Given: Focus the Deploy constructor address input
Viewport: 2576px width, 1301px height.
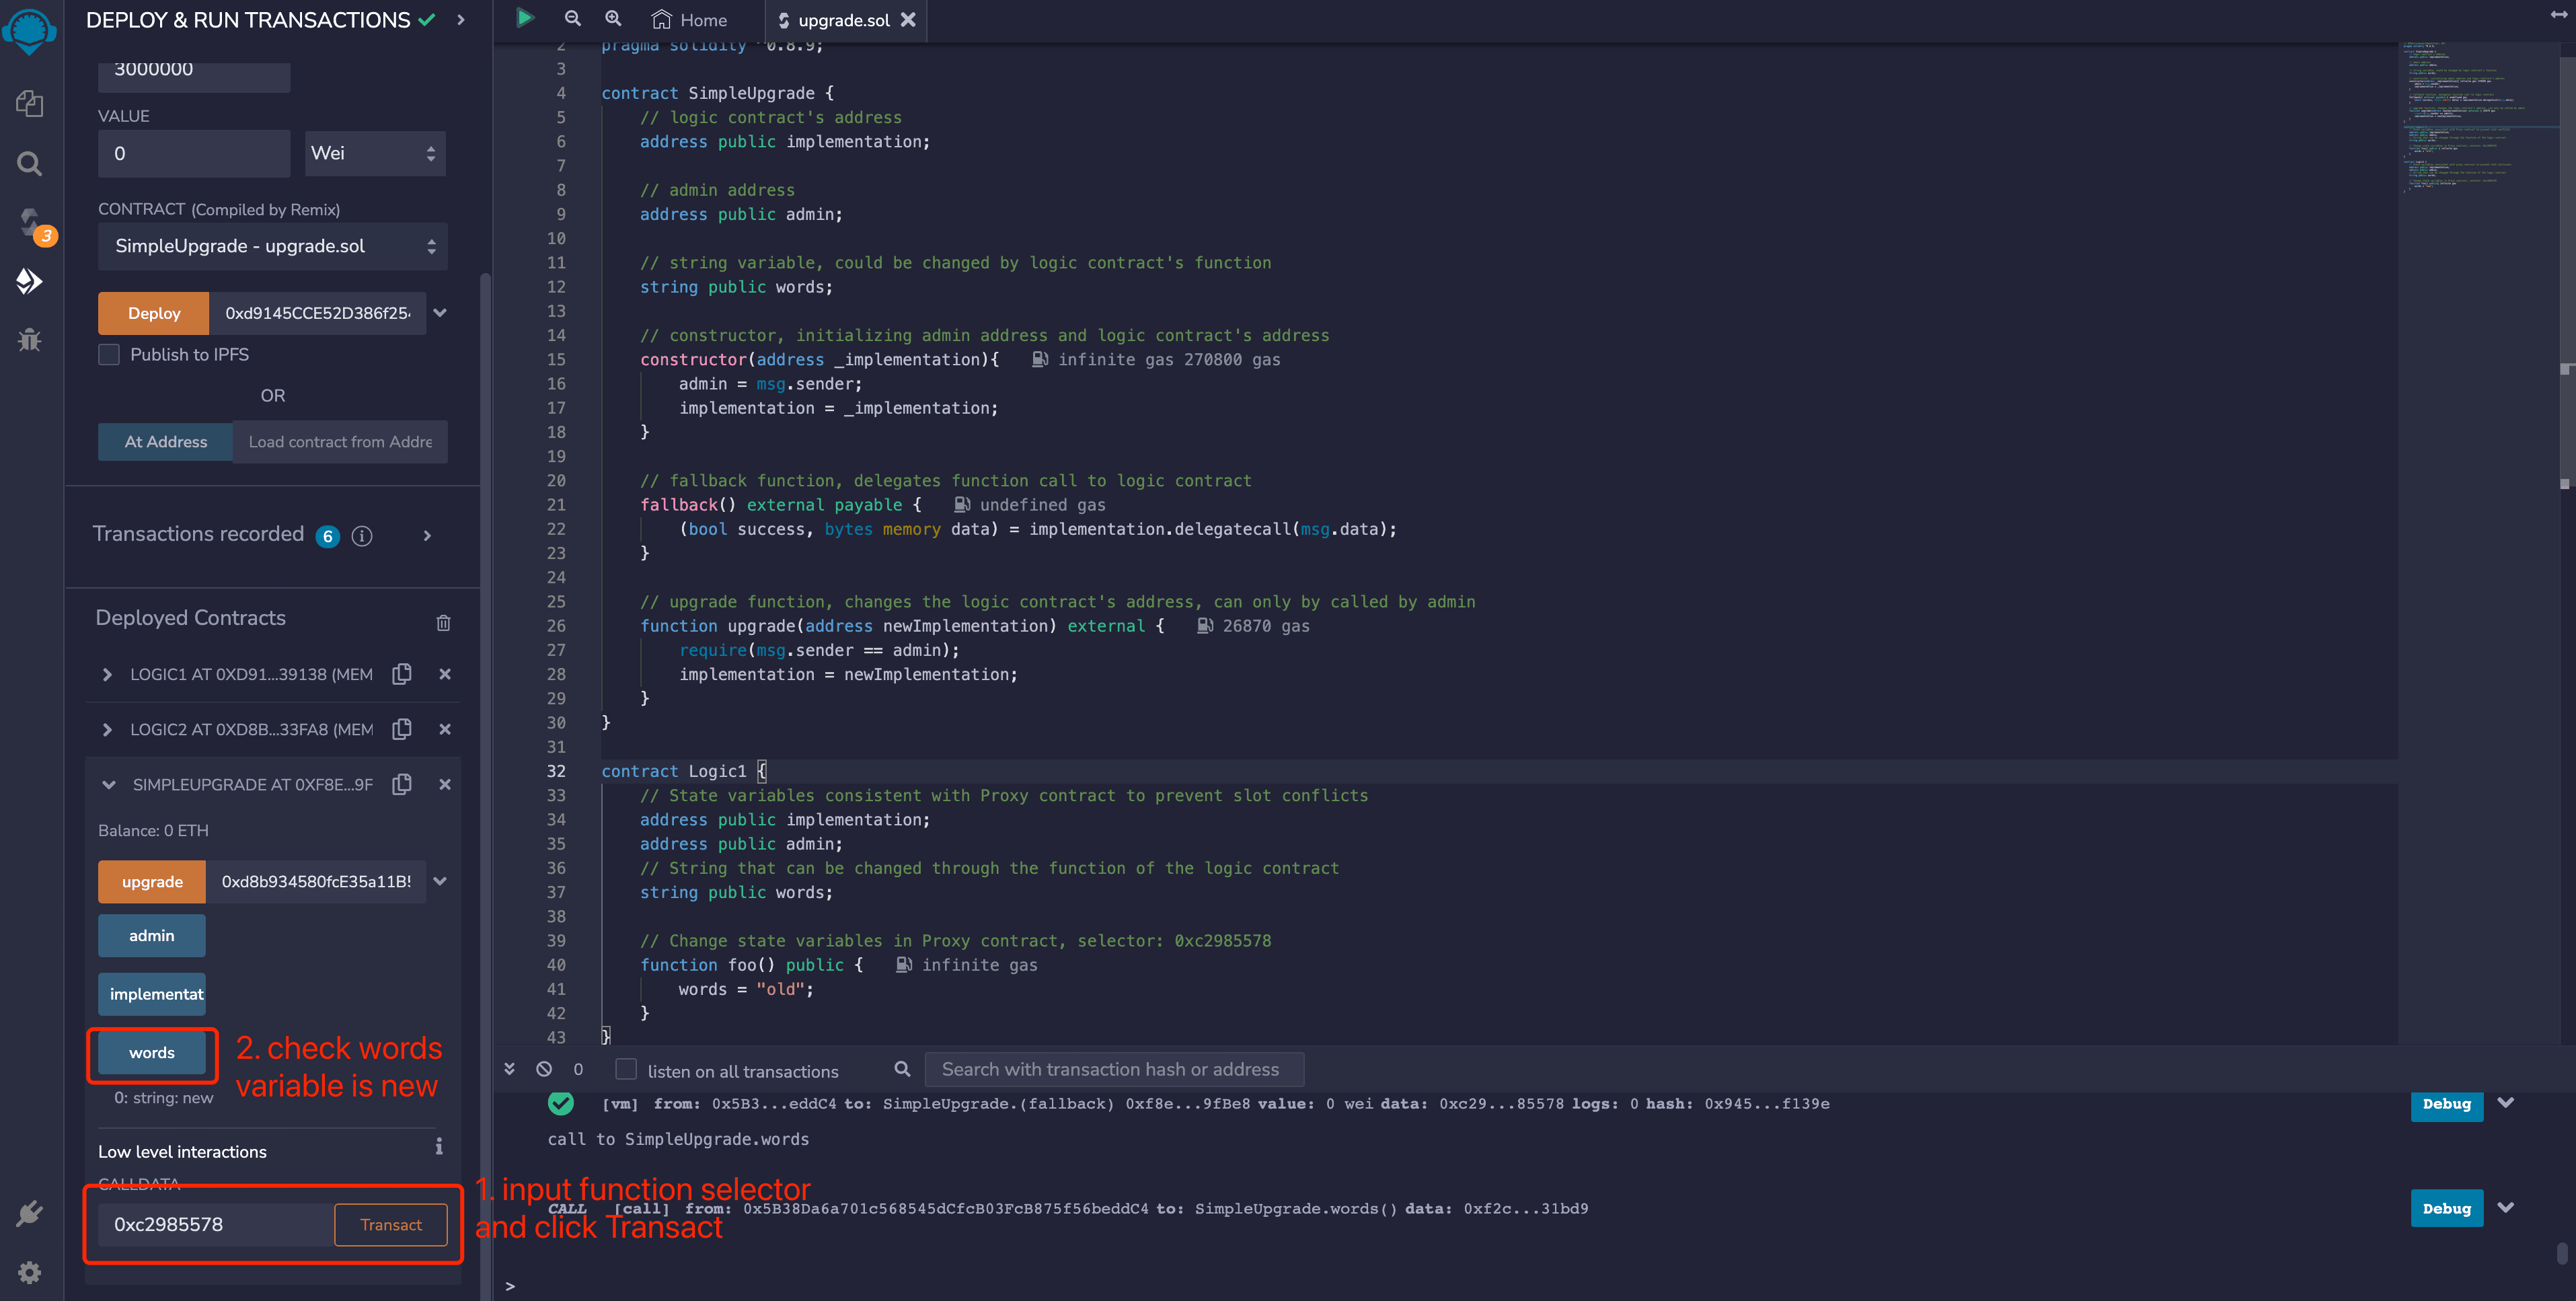Looking at the screenshot, I should [x=317, y=313].
